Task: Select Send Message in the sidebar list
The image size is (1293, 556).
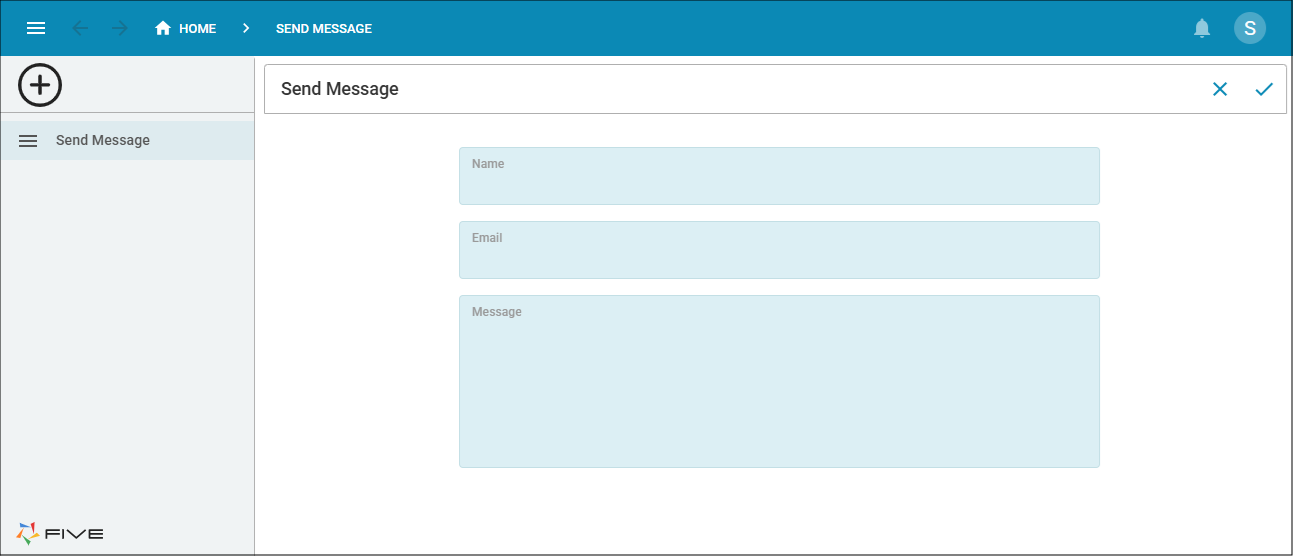Action: [x=127, y=140]
